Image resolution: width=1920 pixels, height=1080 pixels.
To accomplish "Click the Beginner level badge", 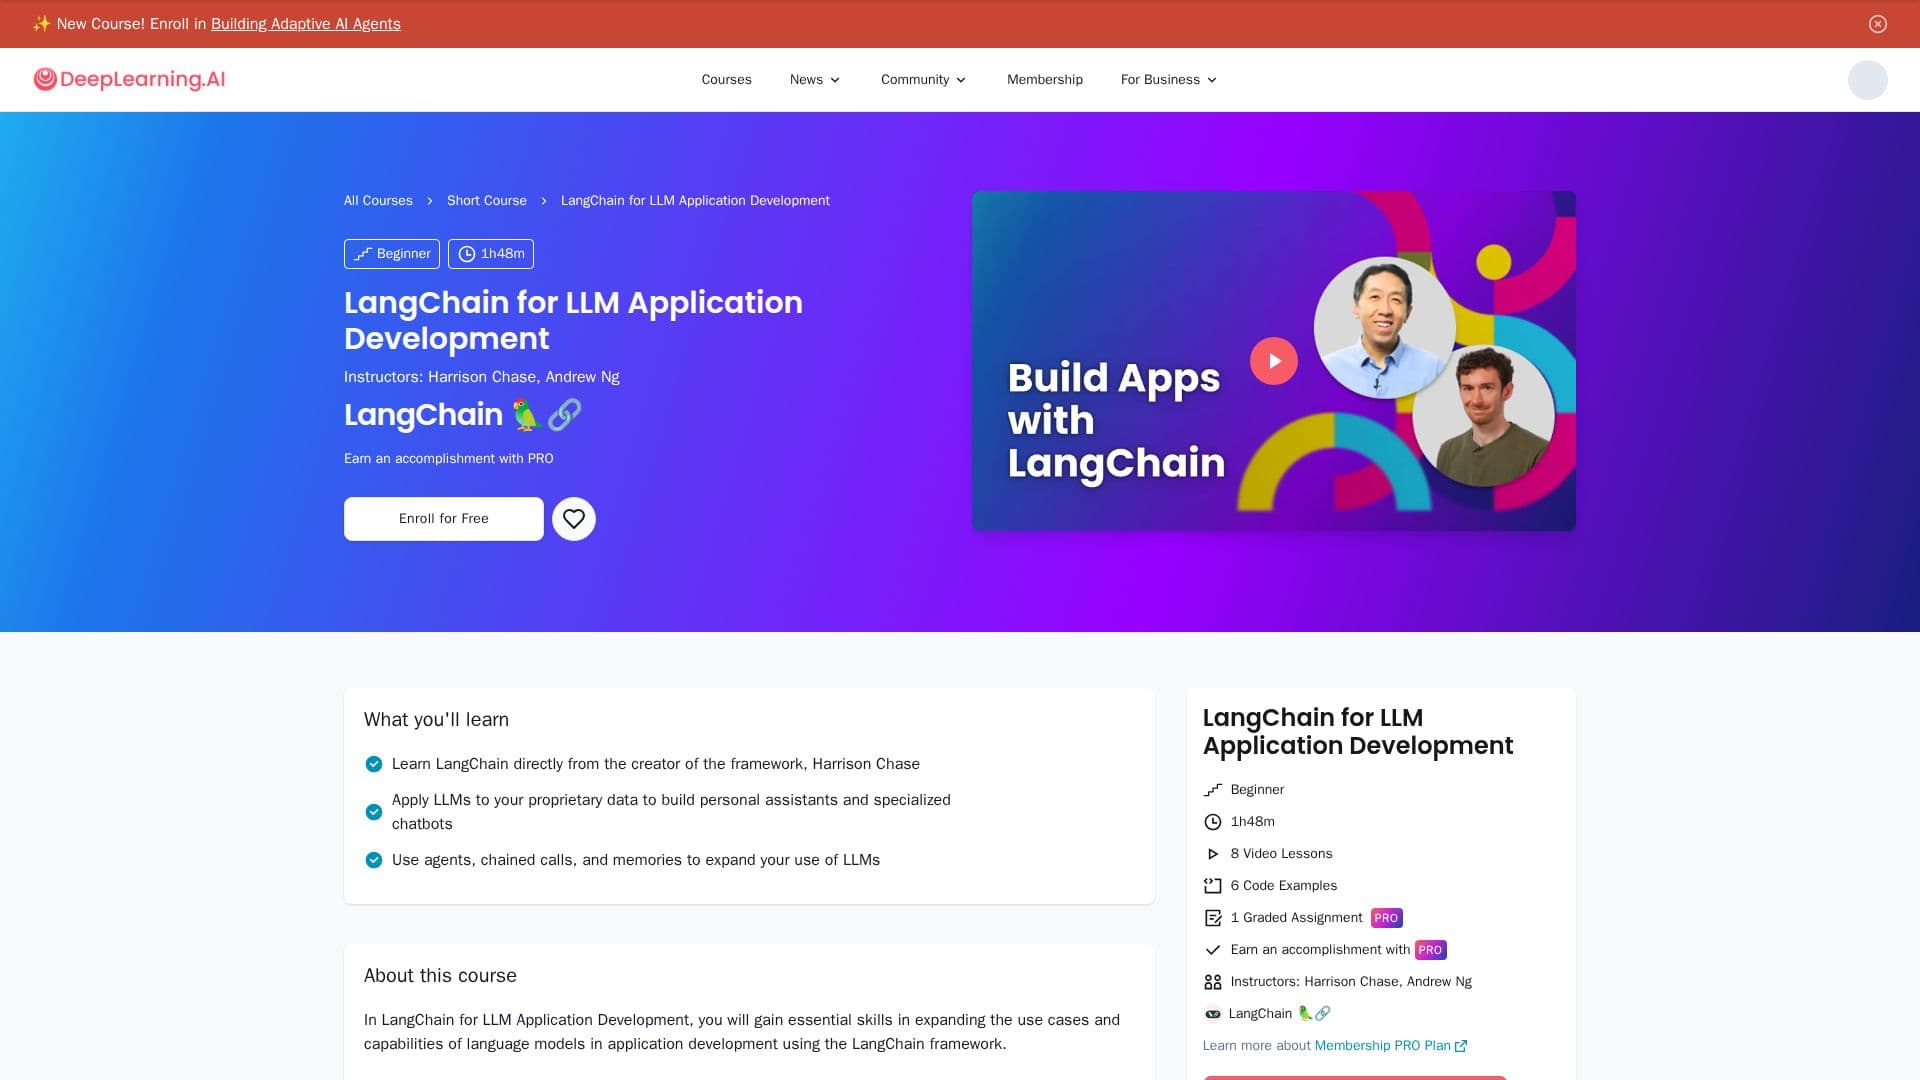I will tap(392, 254).
